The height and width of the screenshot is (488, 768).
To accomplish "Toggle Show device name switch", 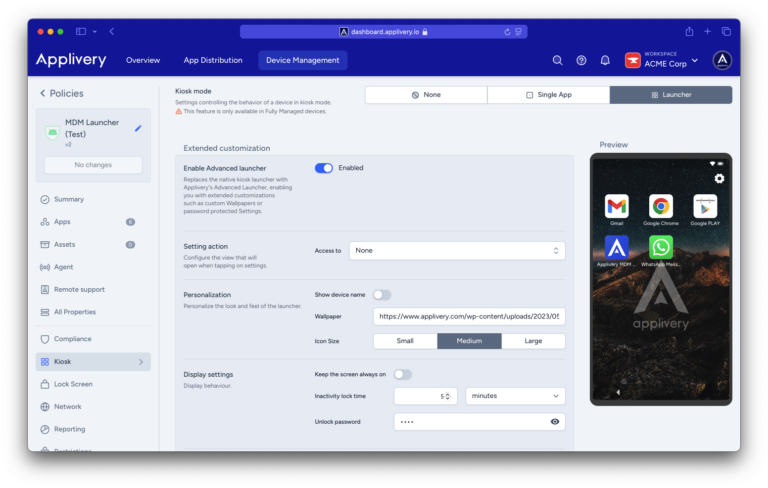I will coord(382,295).
